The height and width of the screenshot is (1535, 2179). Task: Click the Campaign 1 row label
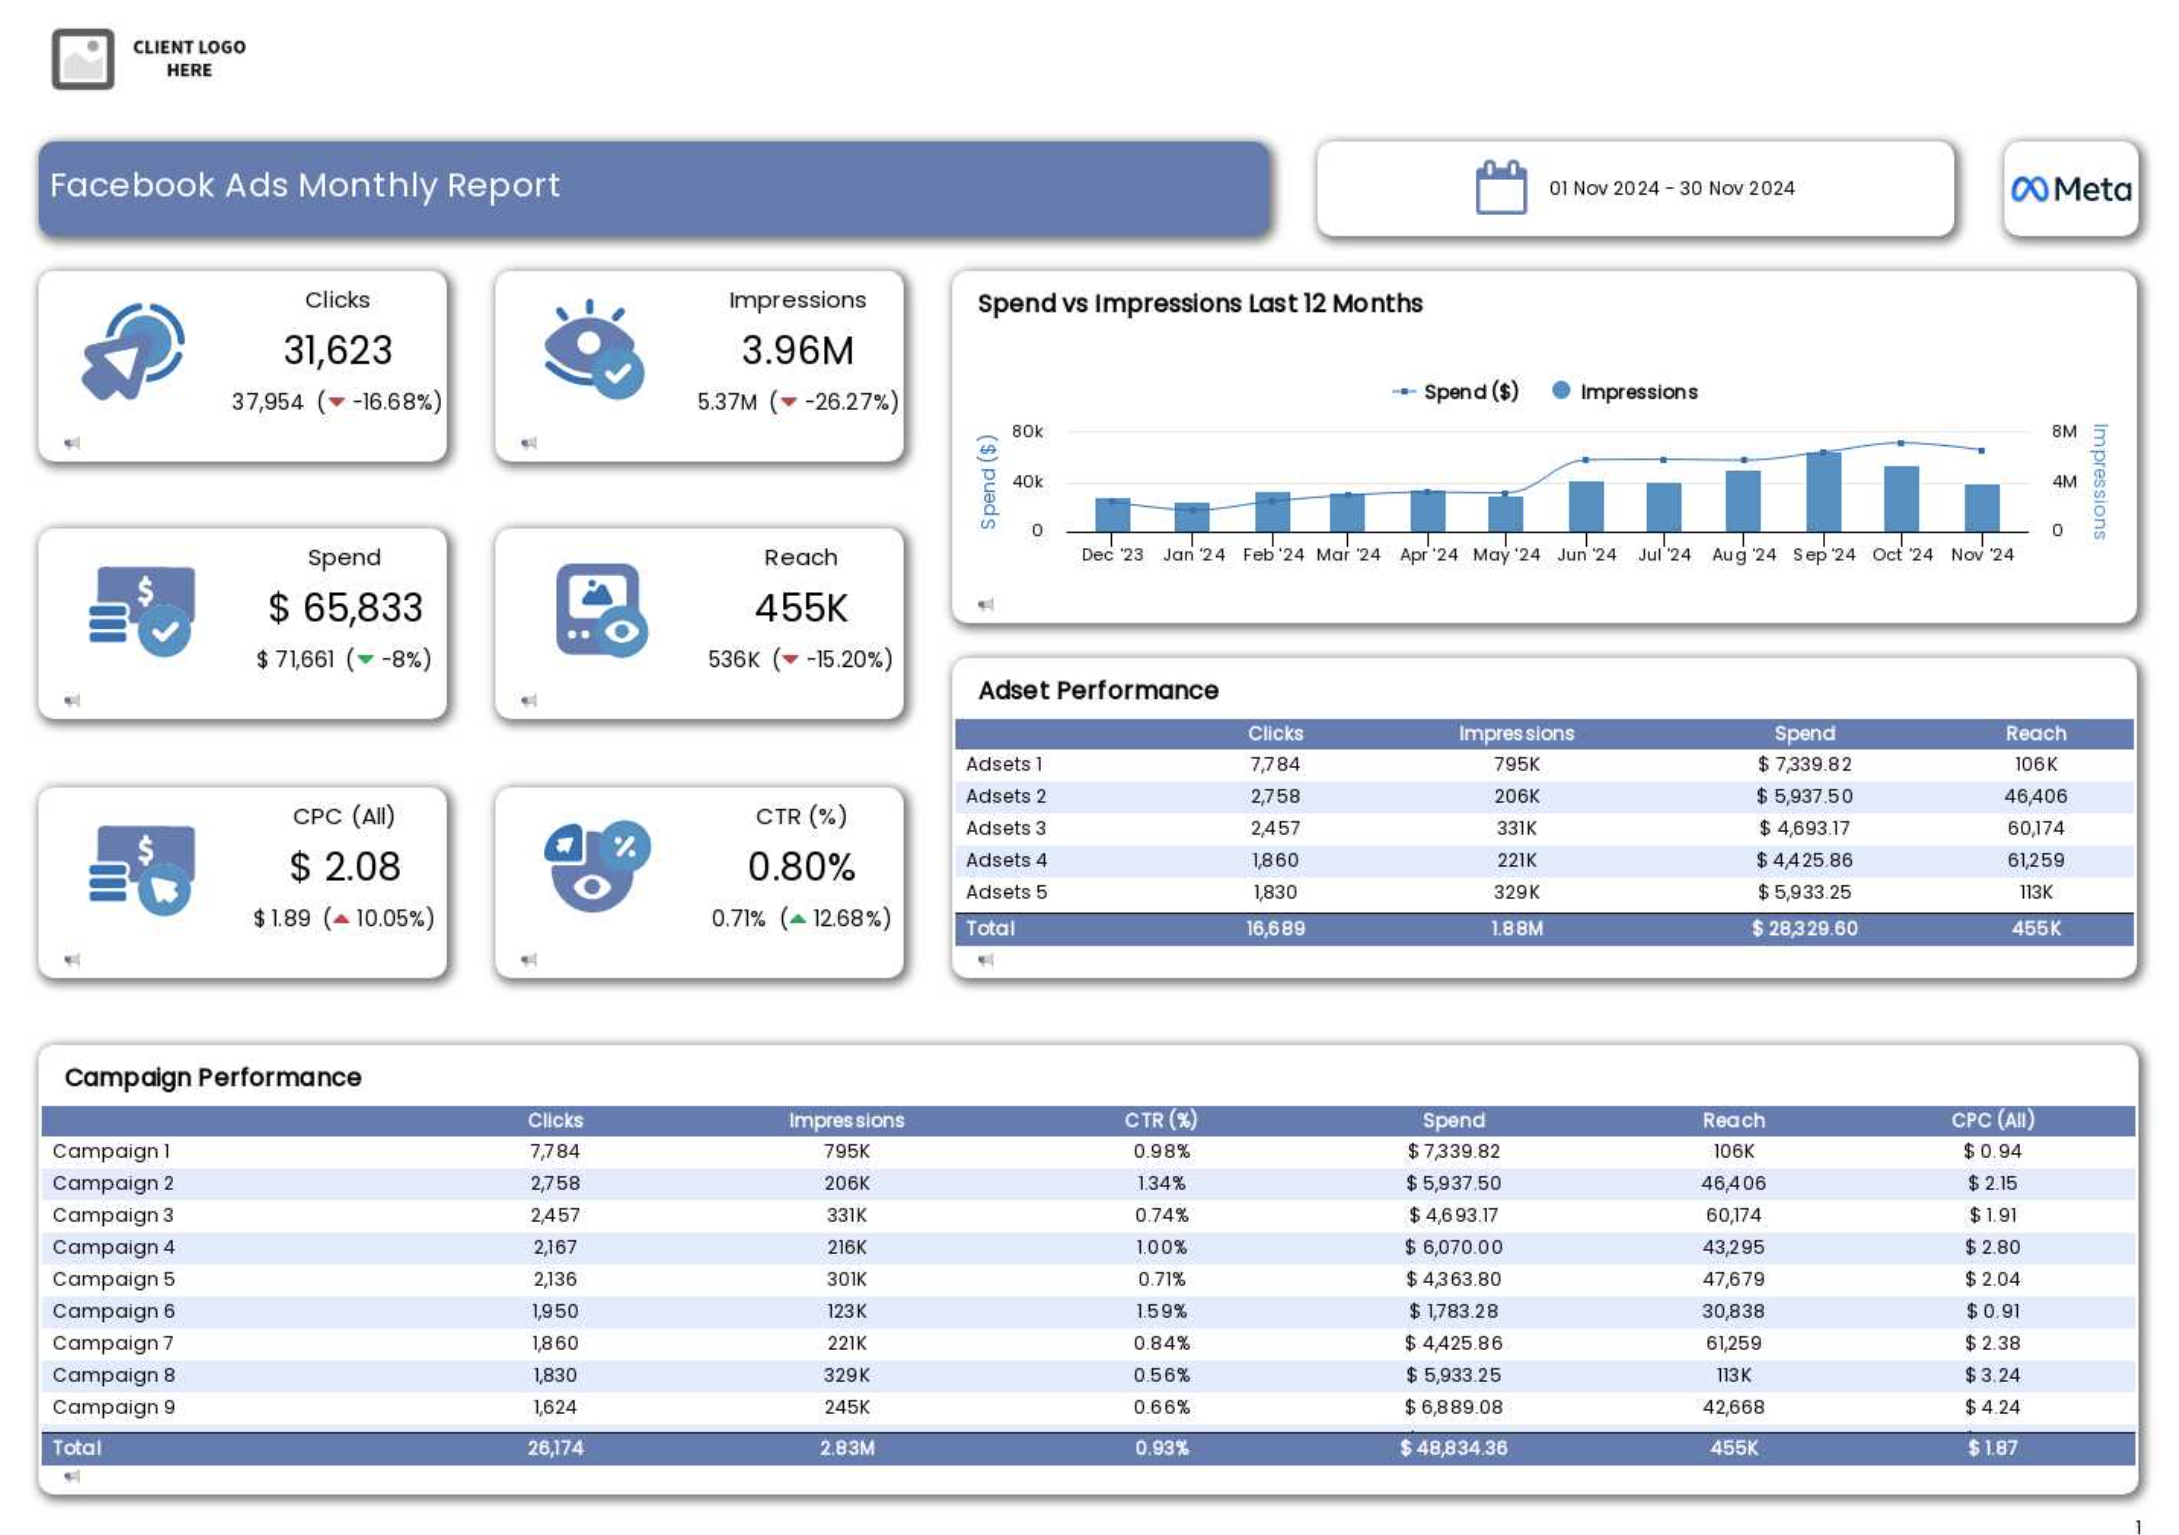pos(111,1151)
